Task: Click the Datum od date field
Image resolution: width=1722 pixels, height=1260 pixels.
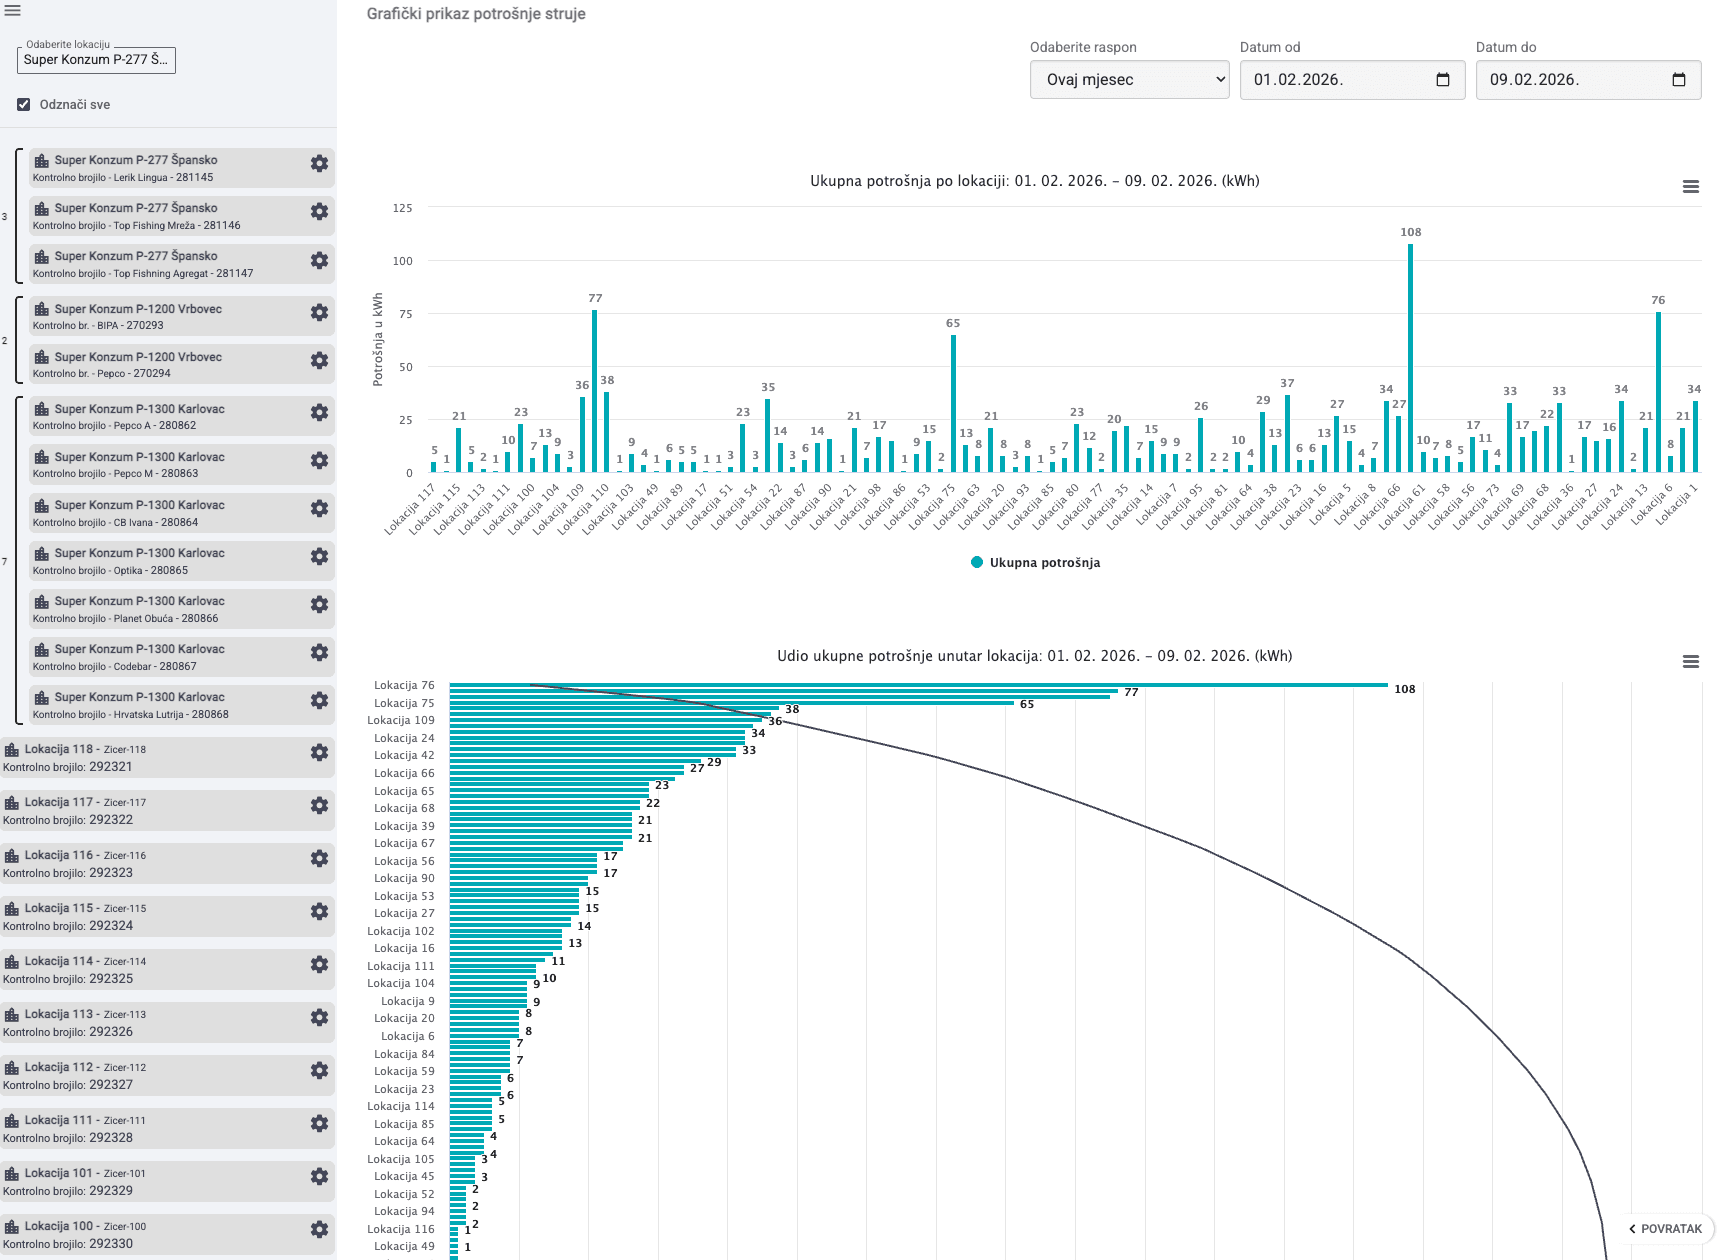Action: [1335, 80]
